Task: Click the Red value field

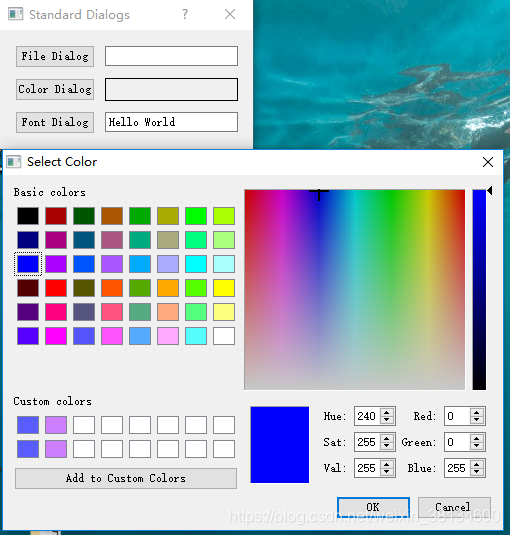Action: point(457,416)
